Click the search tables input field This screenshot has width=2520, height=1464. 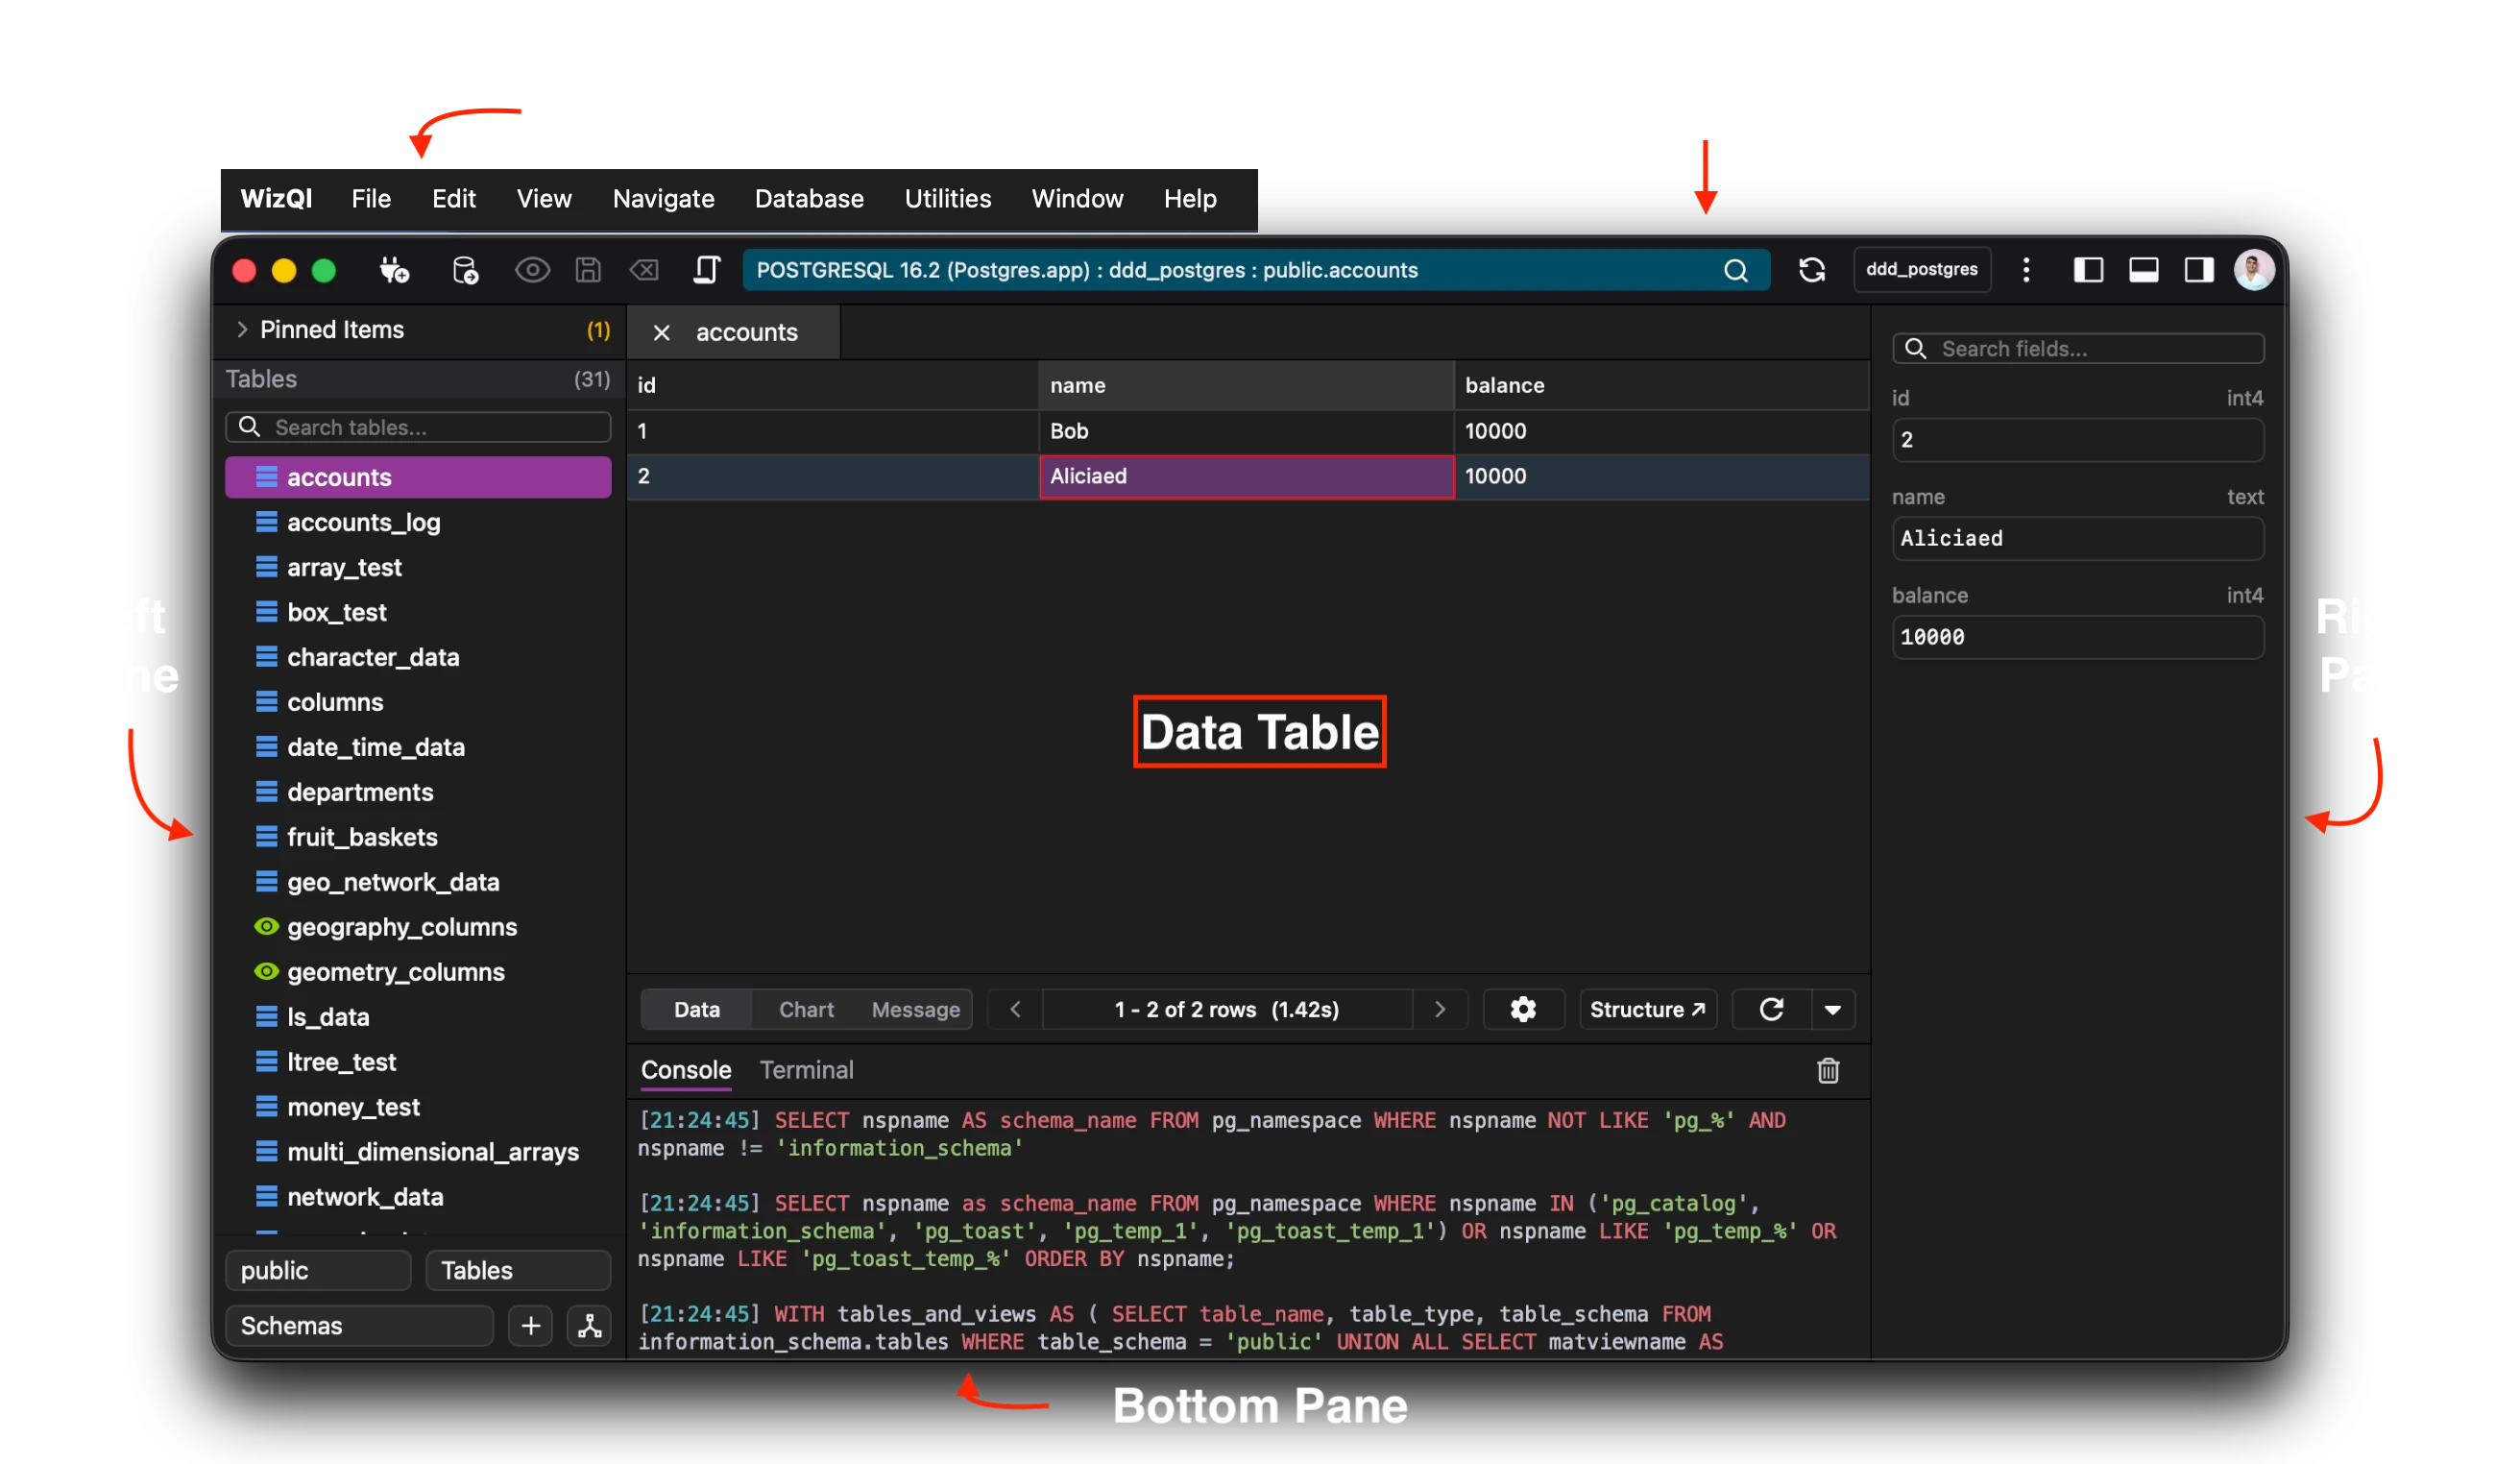point(418,427)
